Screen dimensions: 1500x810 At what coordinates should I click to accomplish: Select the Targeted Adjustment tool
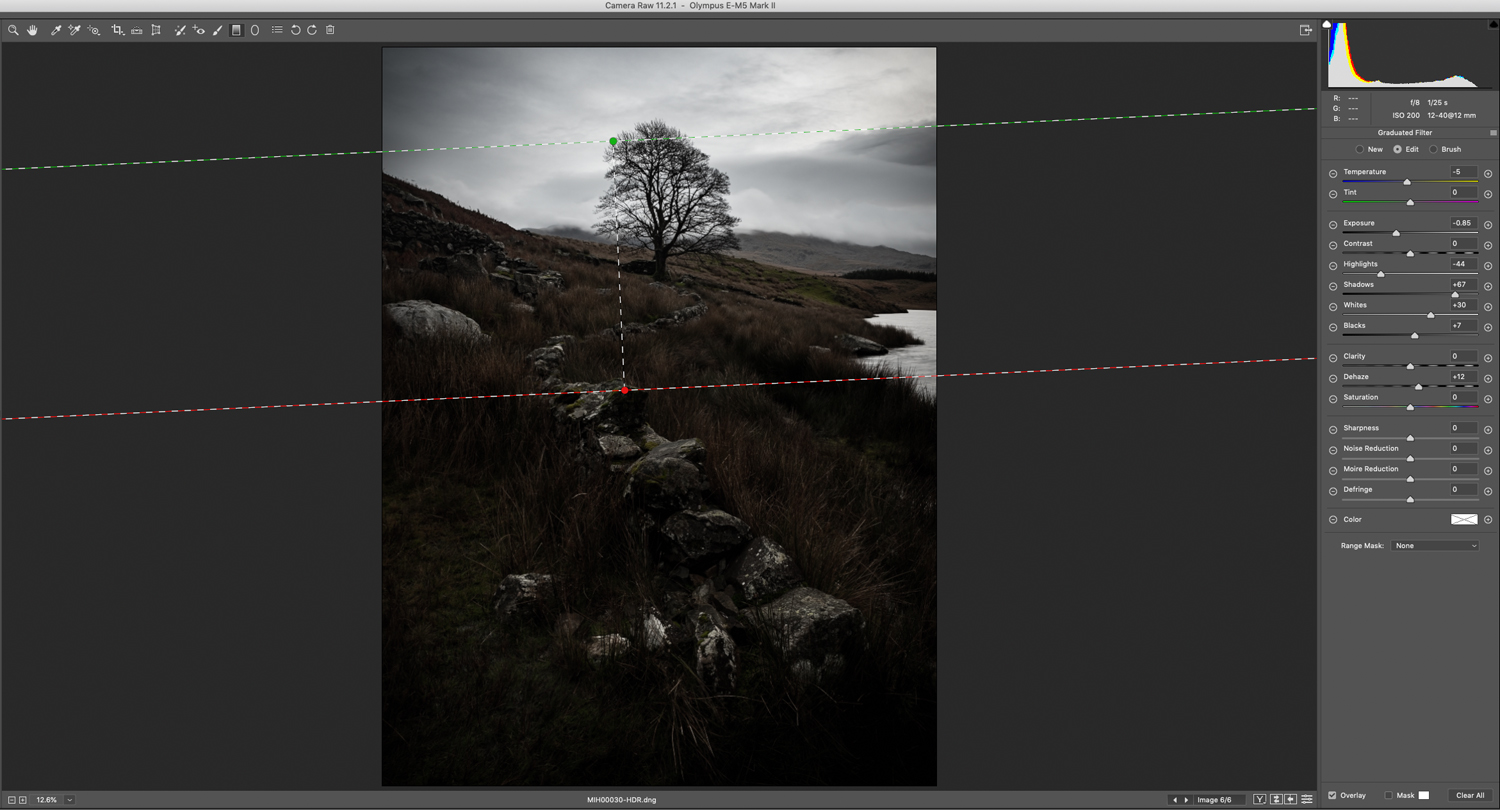pos(94,30)
